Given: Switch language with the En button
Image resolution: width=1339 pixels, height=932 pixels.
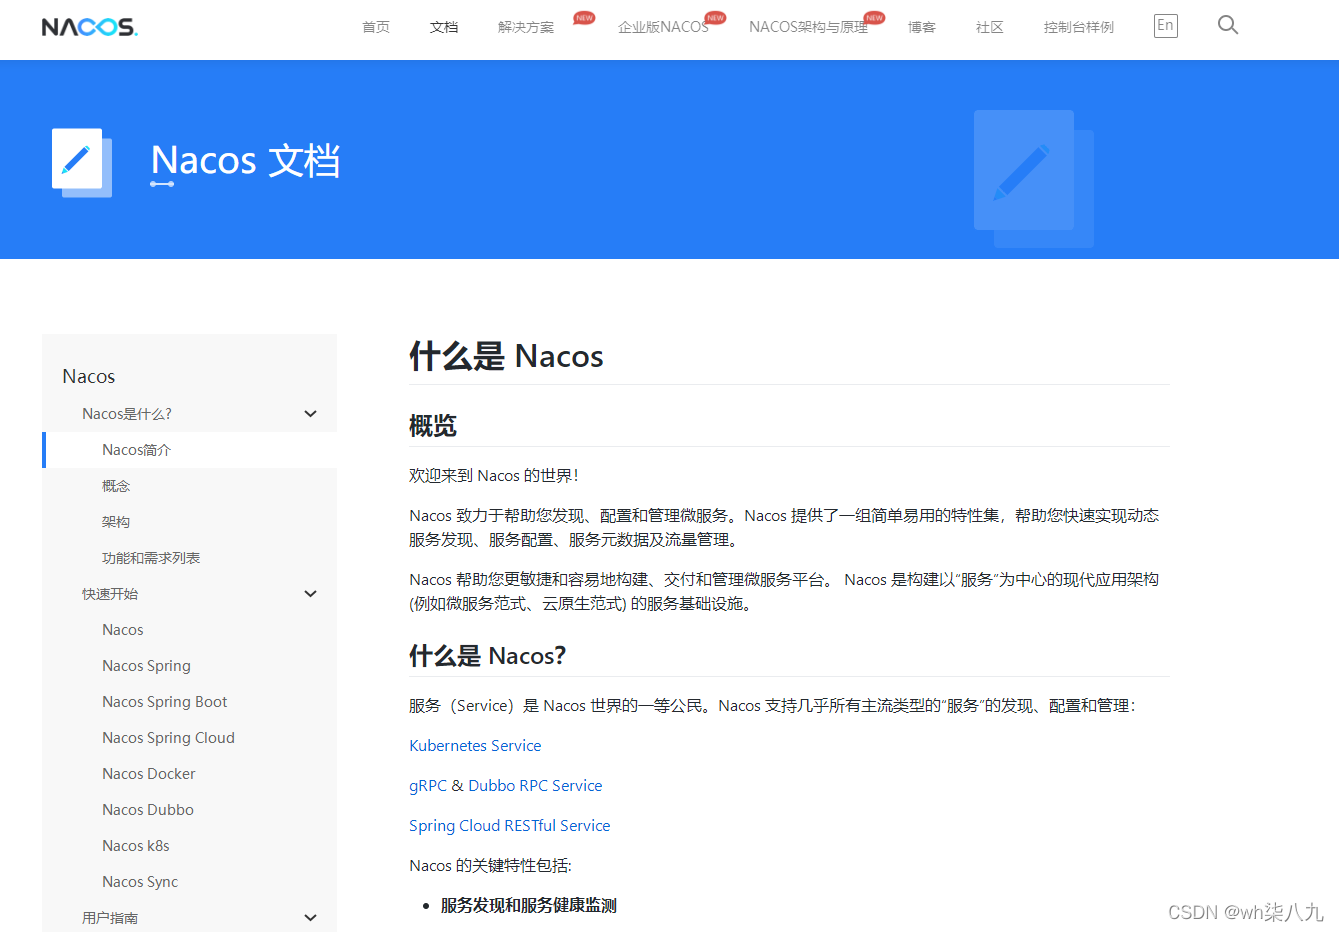Looking at the screenshot, I should click(x=1165, y=26).
